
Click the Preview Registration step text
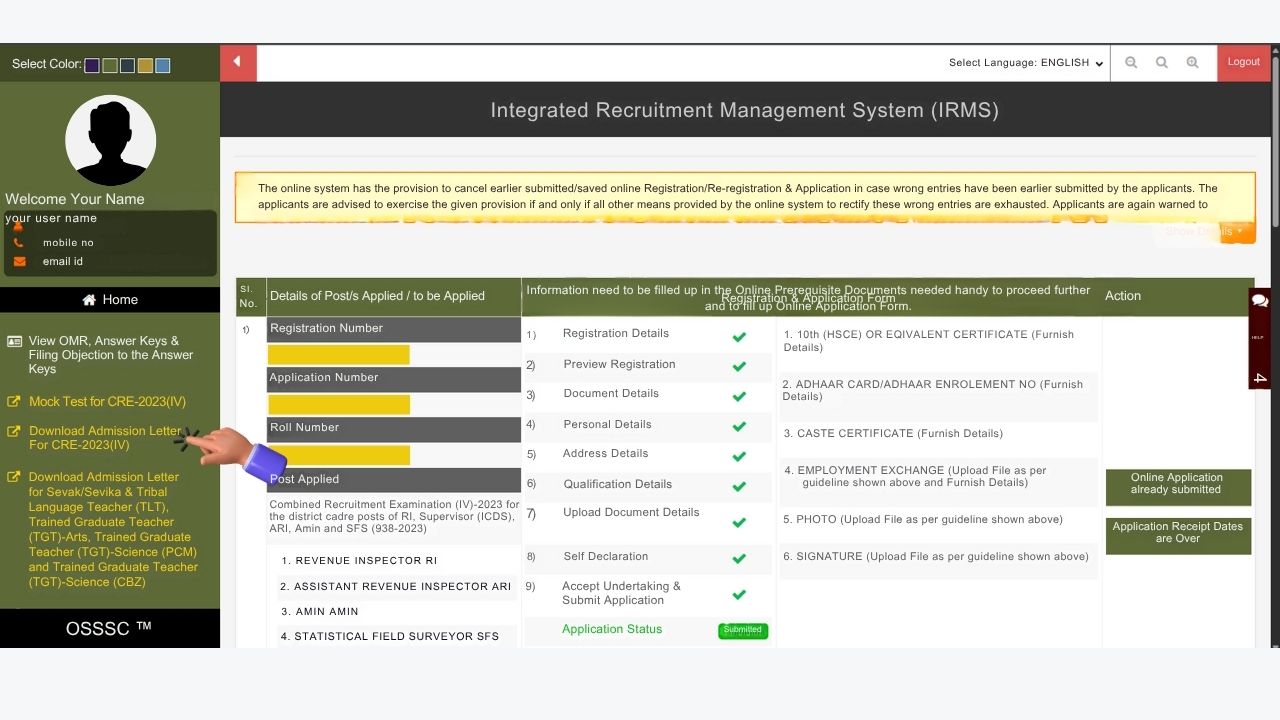pos(619,365)
